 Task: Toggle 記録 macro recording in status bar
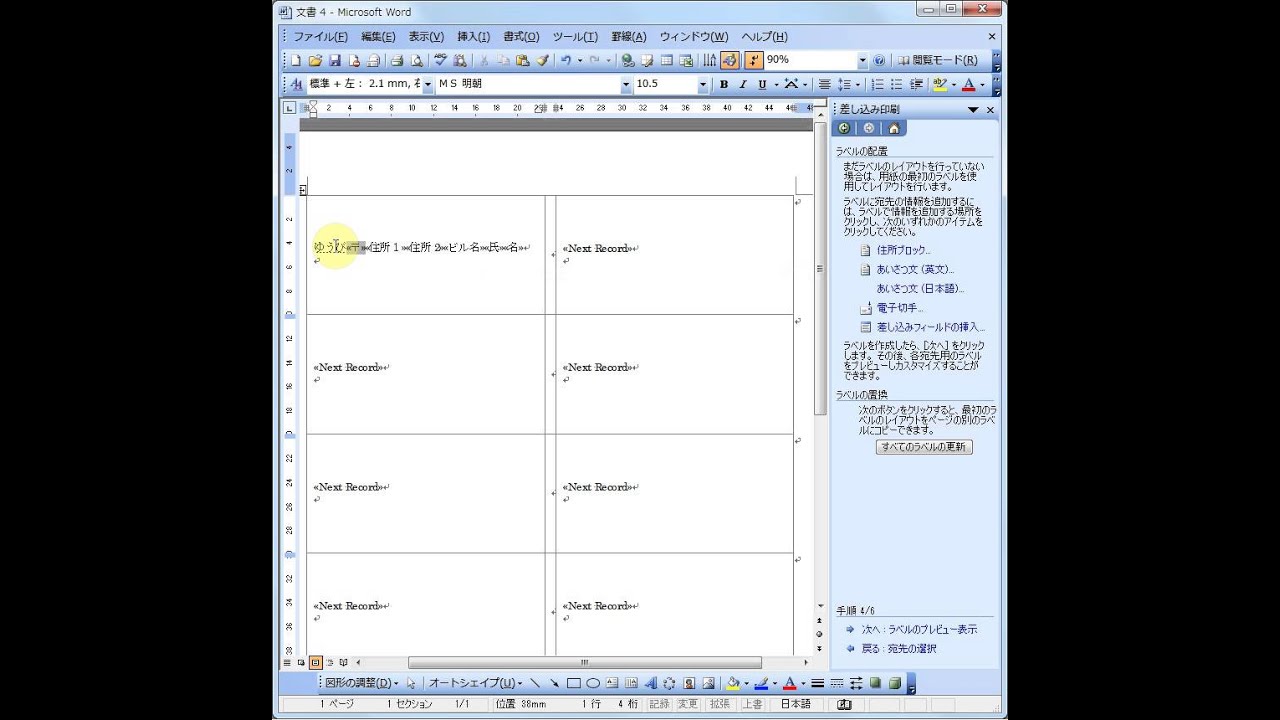[659, 704]
